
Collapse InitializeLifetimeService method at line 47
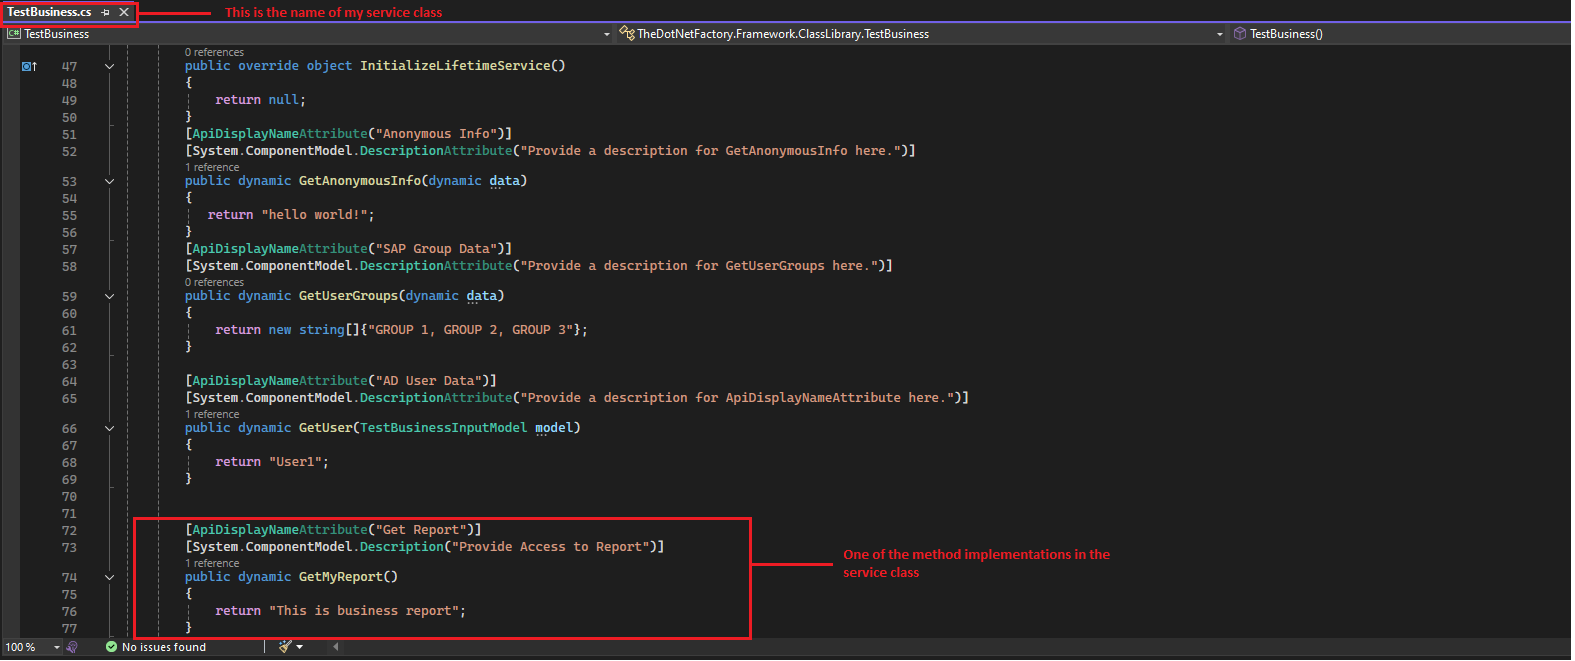click(x=110, y=66)
